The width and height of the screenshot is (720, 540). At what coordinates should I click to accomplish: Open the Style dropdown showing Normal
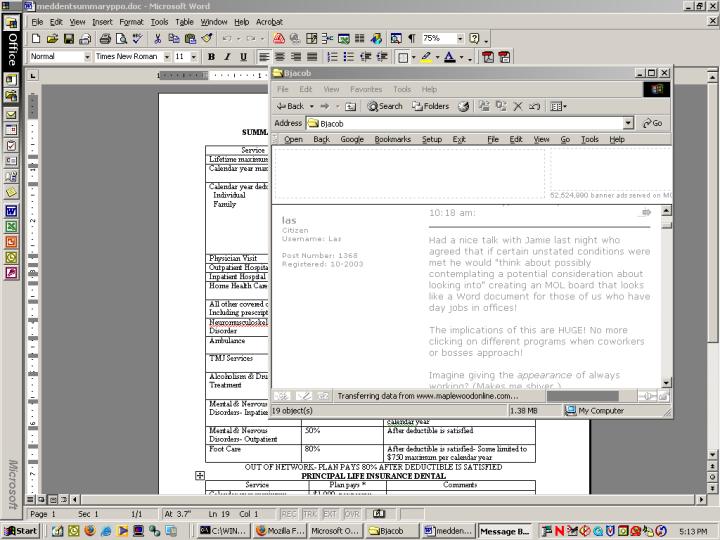87,57
